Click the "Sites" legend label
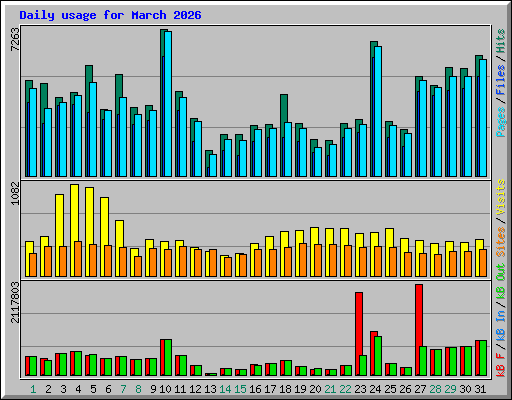 (501, 242)
